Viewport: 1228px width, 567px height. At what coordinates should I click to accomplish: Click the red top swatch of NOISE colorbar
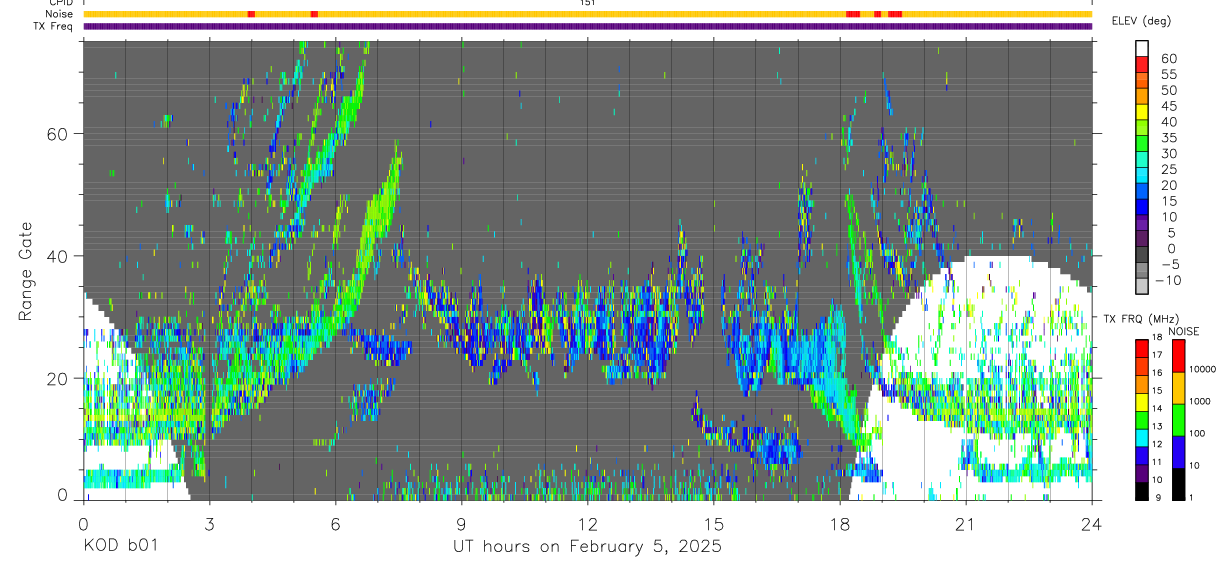click(x=1179, y=355)
